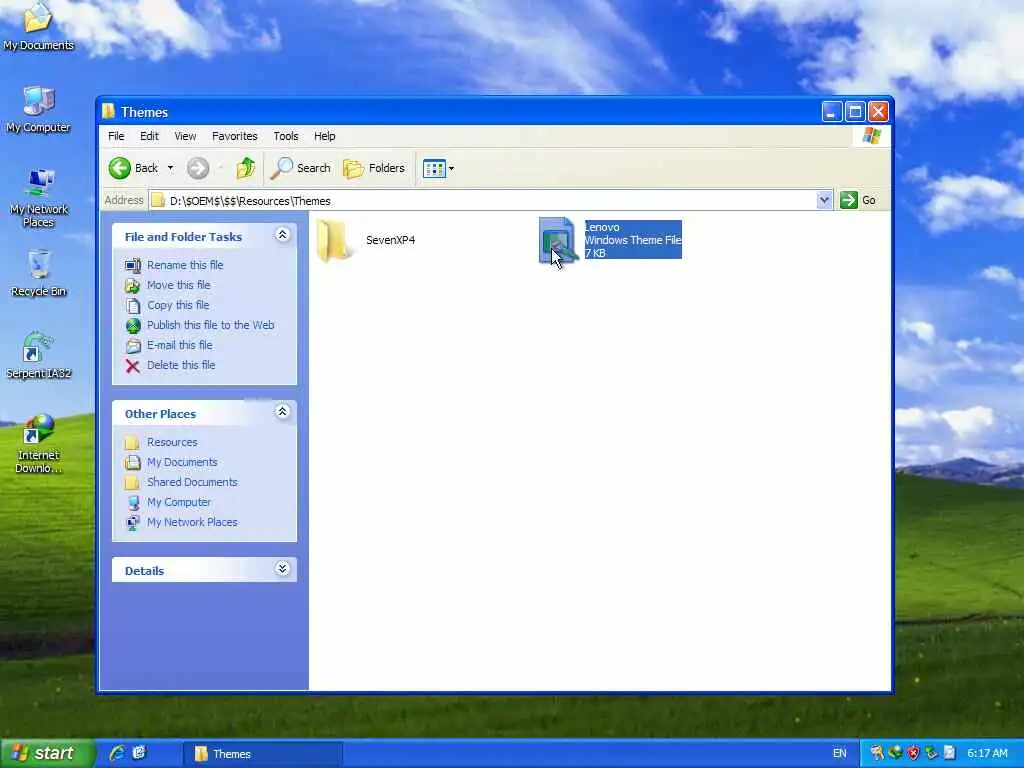Select My Network Places desktop icon
Viewport: 1024px width, 768px height.
(x=39, y=198)
